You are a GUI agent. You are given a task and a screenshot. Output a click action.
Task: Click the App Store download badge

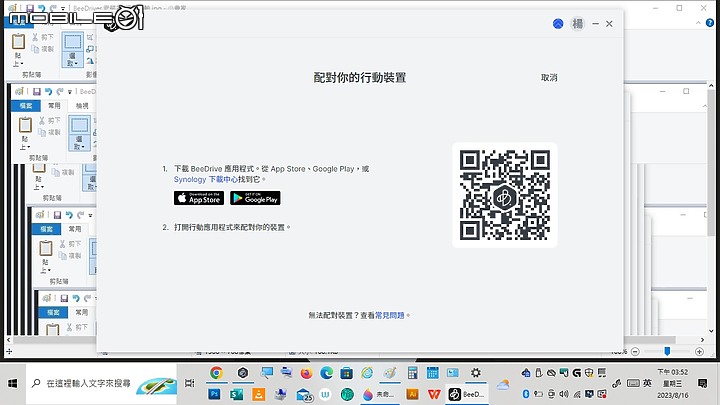199,198
